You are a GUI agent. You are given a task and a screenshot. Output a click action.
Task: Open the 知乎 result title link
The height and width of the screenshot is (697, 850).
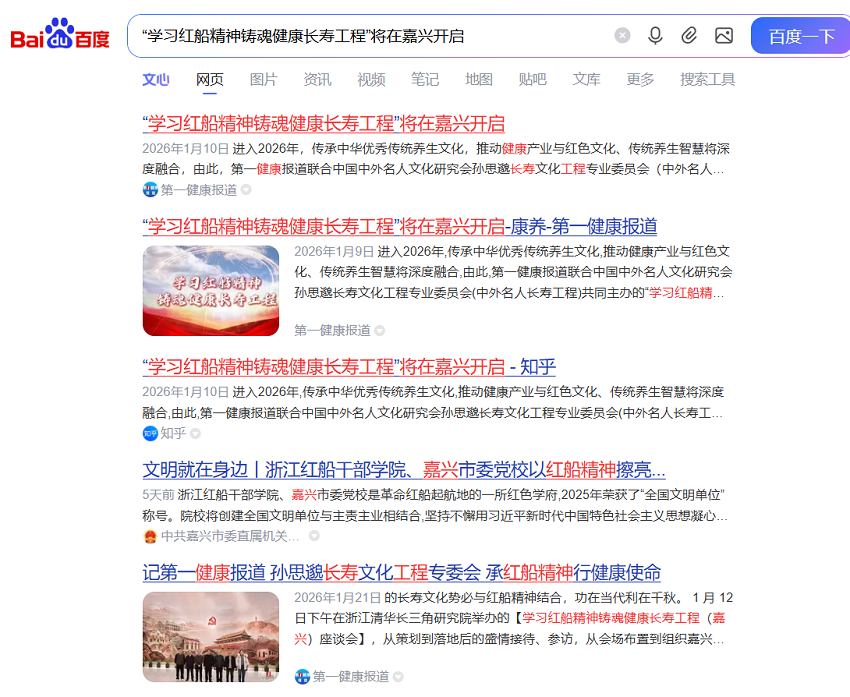pyautogui.click(x=349, y=366)
